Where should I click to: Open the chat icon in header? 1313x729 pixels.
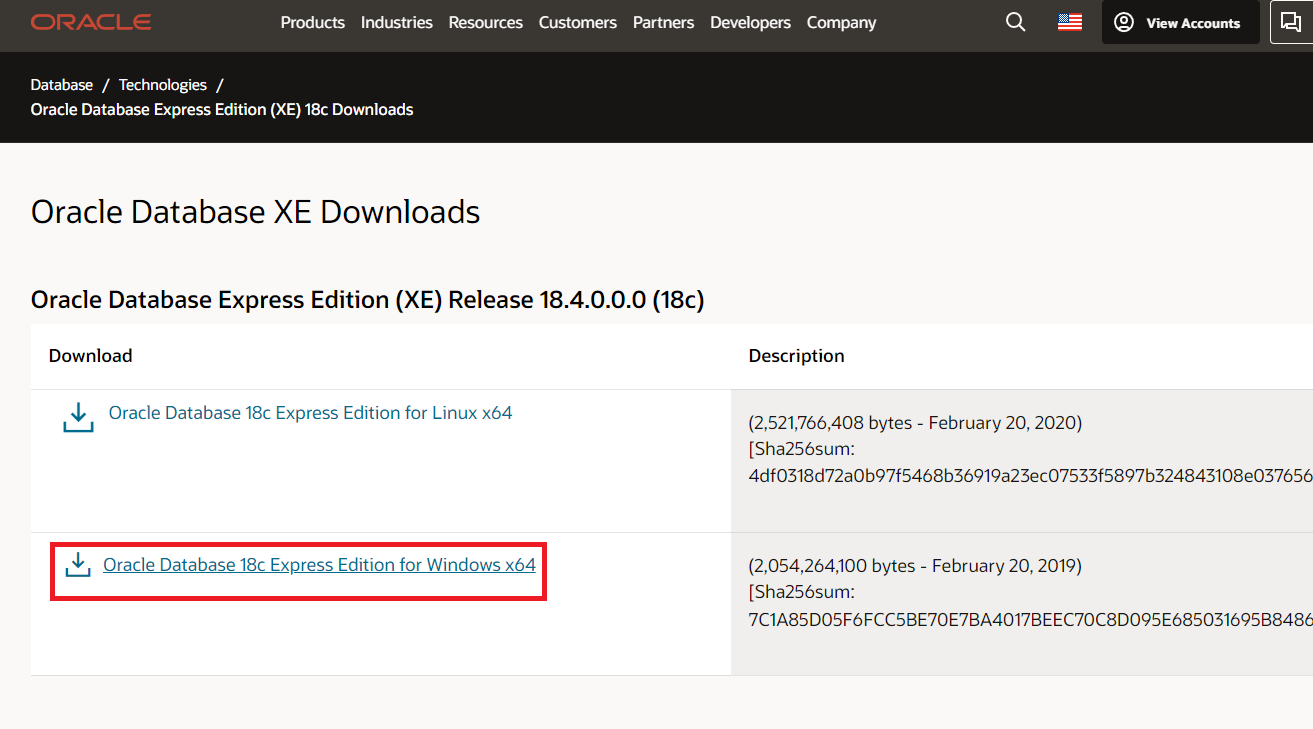[1291, 22]
